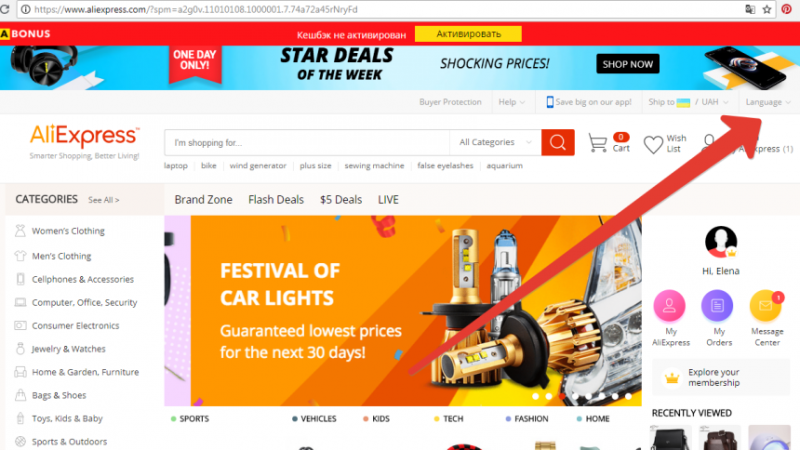Expand the Ship to / UAH selector

688,102
